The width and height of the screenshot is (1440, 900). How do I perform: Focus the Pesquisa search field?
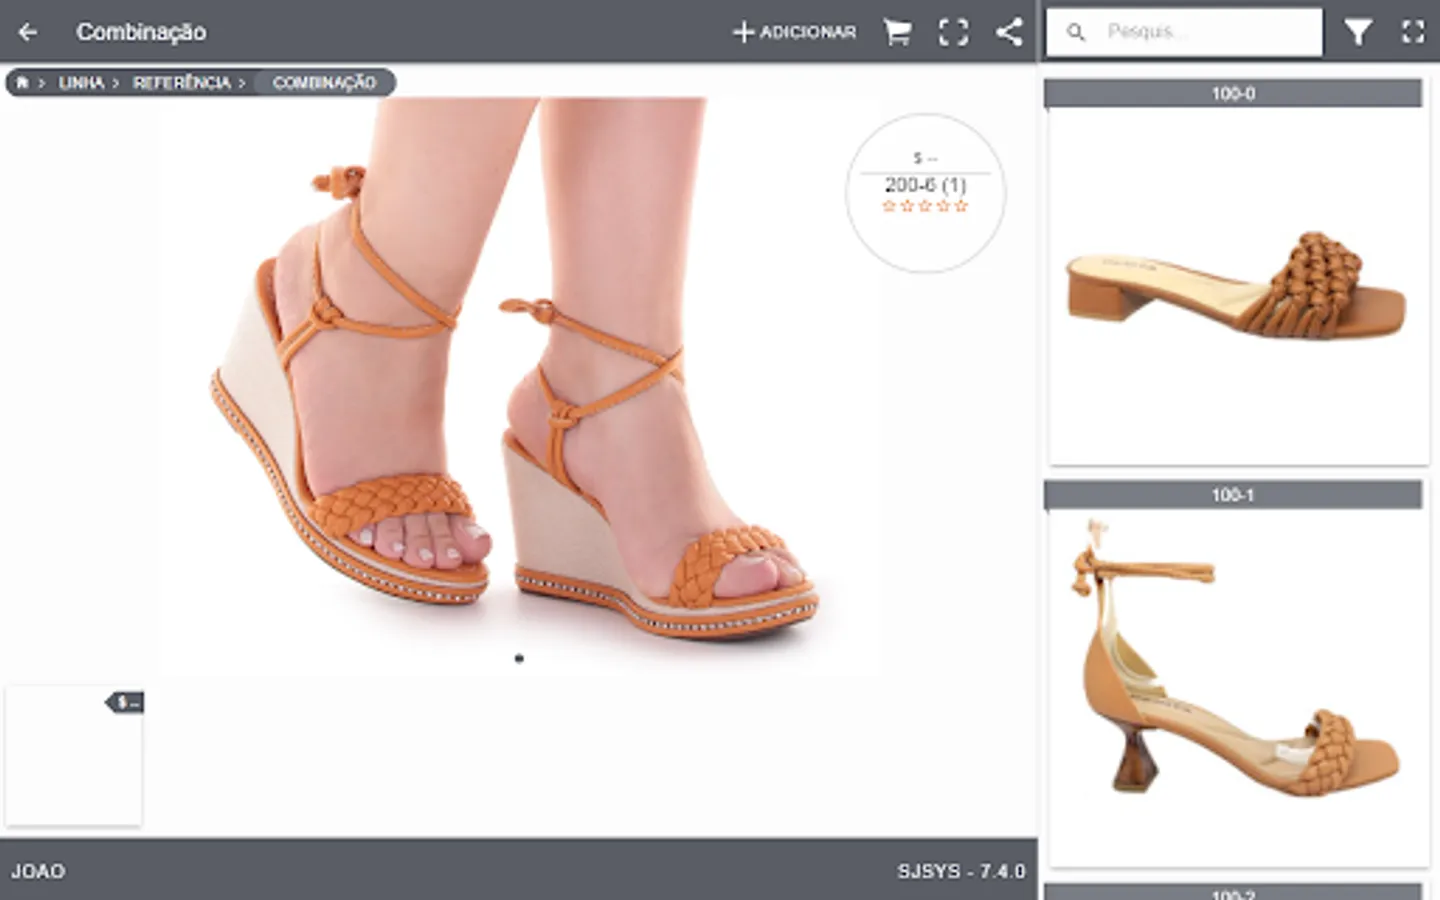tap(1184, 32)
